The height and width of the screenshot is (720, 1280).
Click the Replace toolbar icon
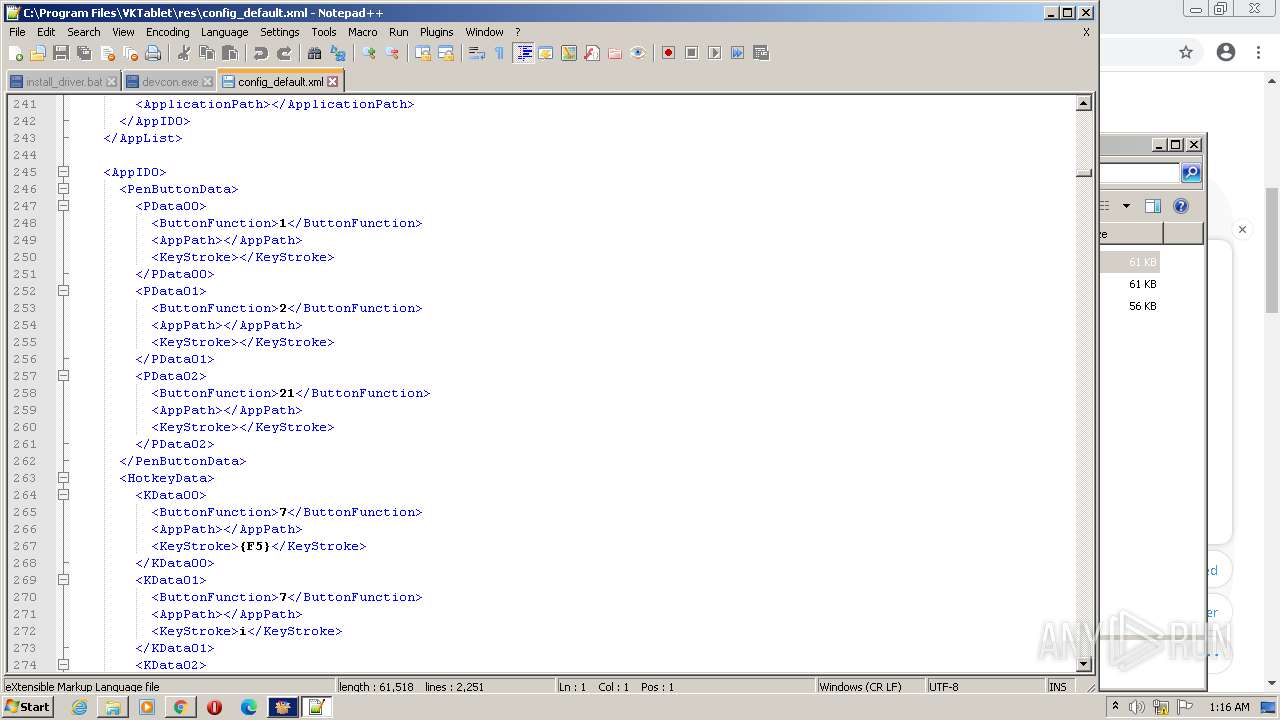click(x=338, y=53)
